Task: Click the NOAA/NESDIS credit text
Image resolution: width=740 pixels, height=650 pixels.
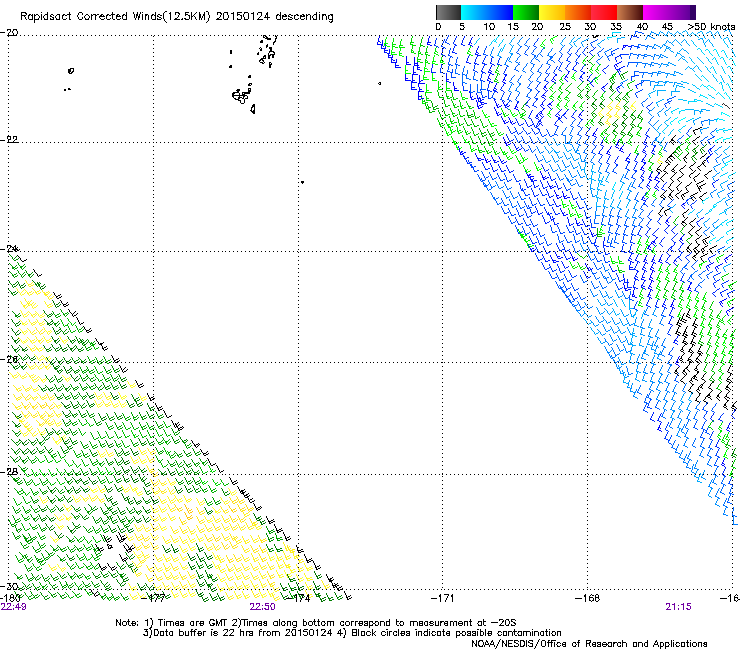Action: tap(589, 644)
